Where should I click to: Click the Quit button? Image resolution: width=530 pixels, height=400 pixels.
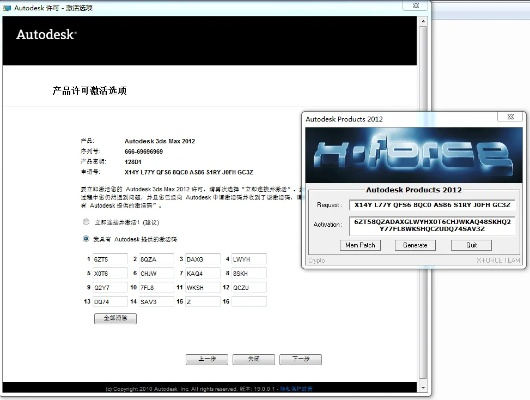471,245
